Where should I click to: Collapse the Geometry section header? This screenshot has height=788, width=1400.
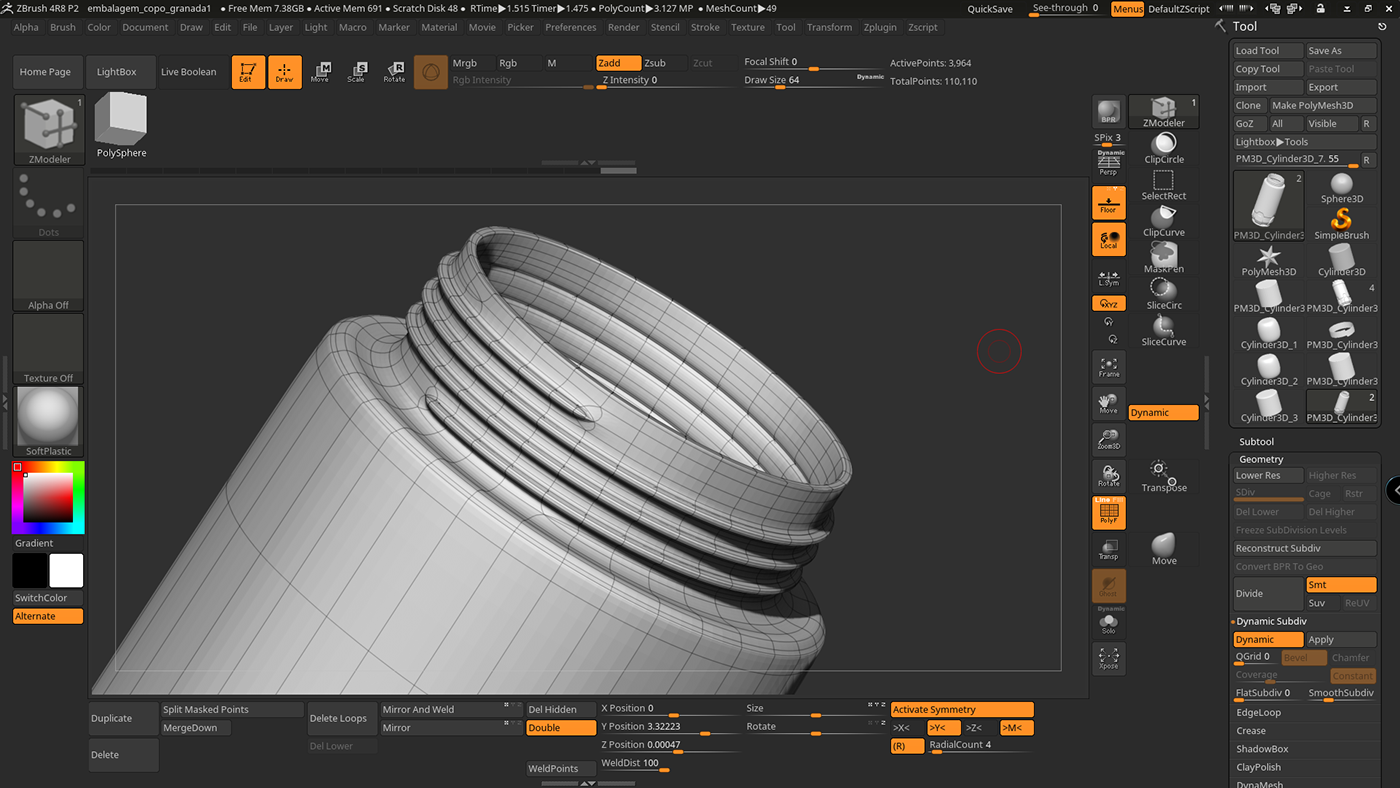click(x=1261, y=459)
